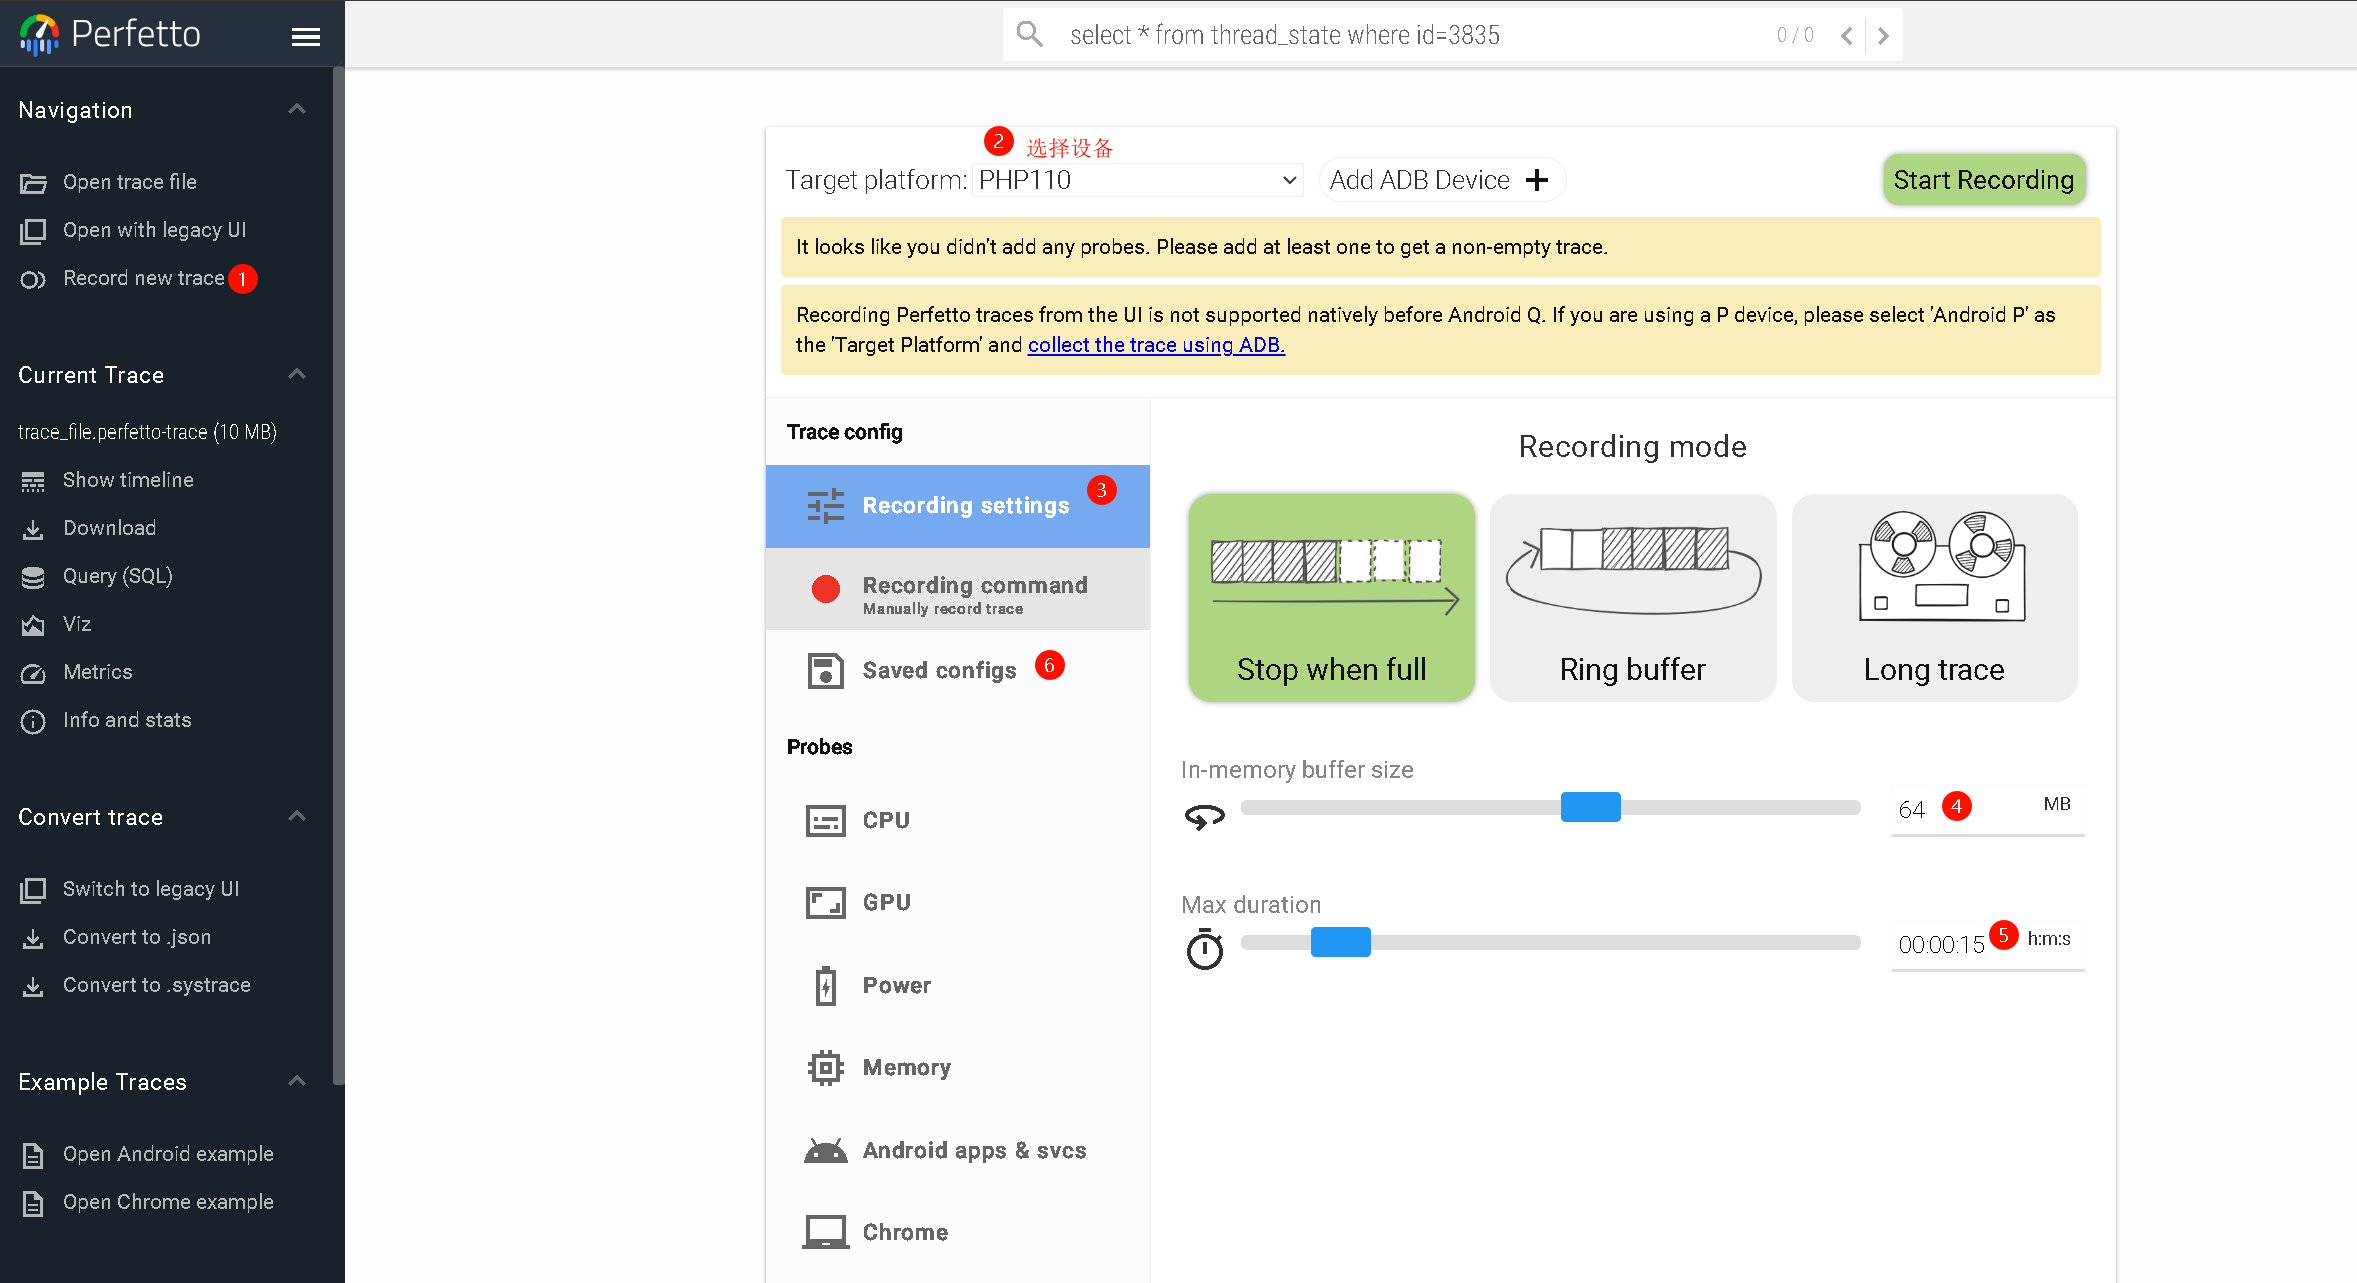Open the Target platform PHP110 dropdown
Screen dimensions: 2357x1283
pos(1137,180)
